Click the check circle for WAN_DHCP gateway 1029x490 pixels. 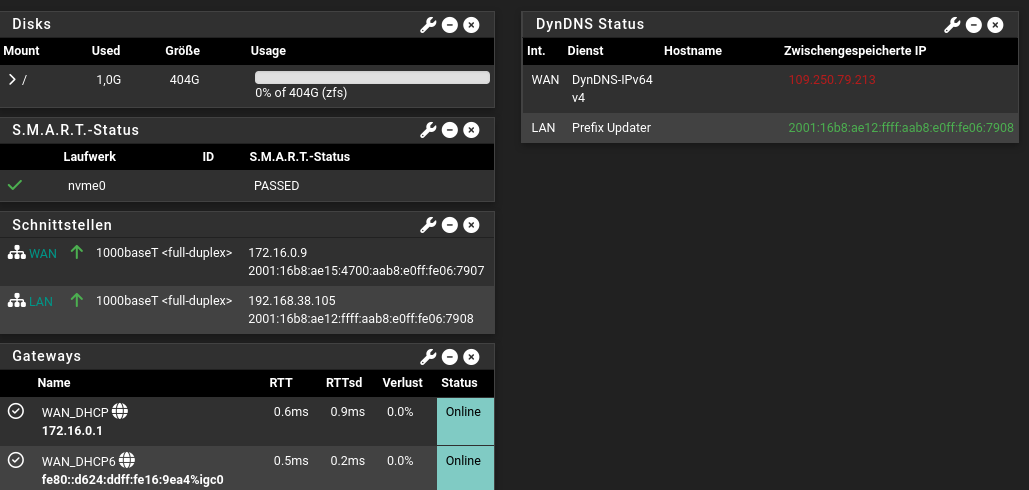pyautogui.click(x=16, y=411)
